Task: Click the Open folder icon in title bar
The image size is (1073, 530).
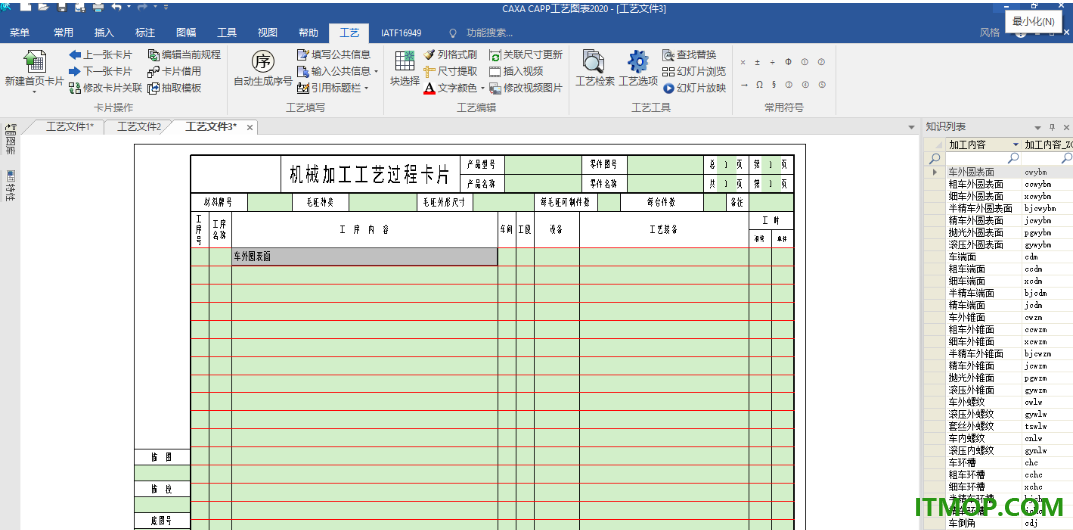Action: (43, 8)
